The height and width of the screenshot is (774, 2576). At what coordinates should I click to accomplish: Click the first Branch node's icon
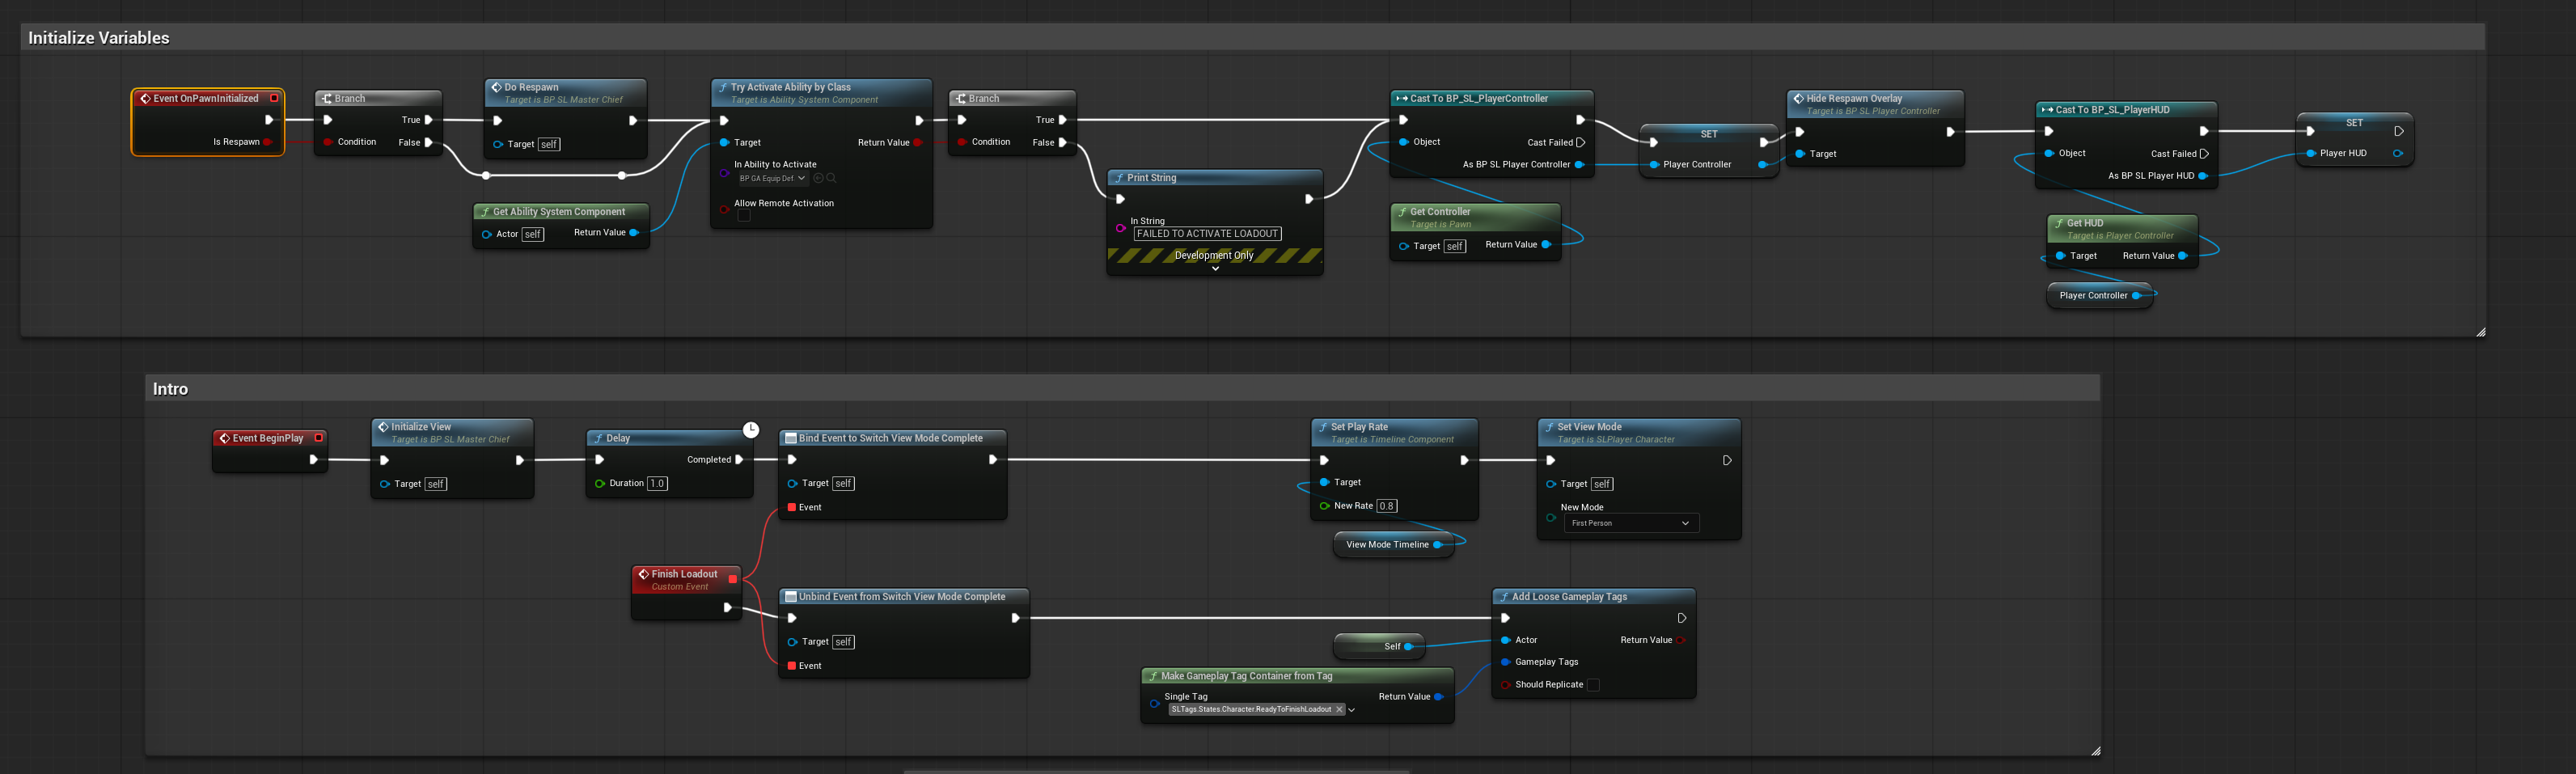click(x=327, y=99)
